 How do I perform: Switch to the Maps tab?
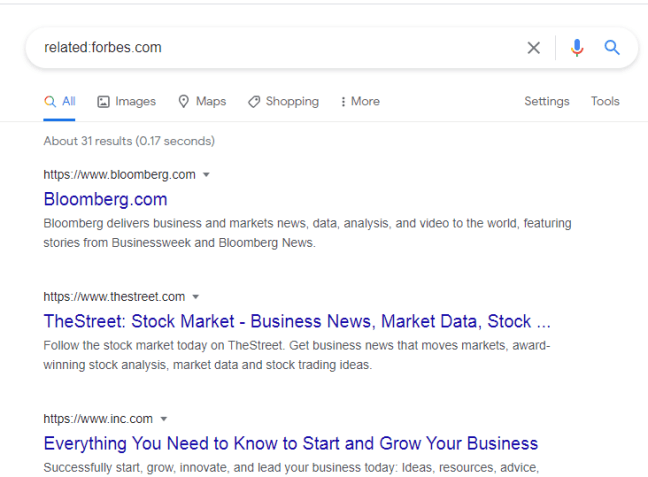(202, 101)
